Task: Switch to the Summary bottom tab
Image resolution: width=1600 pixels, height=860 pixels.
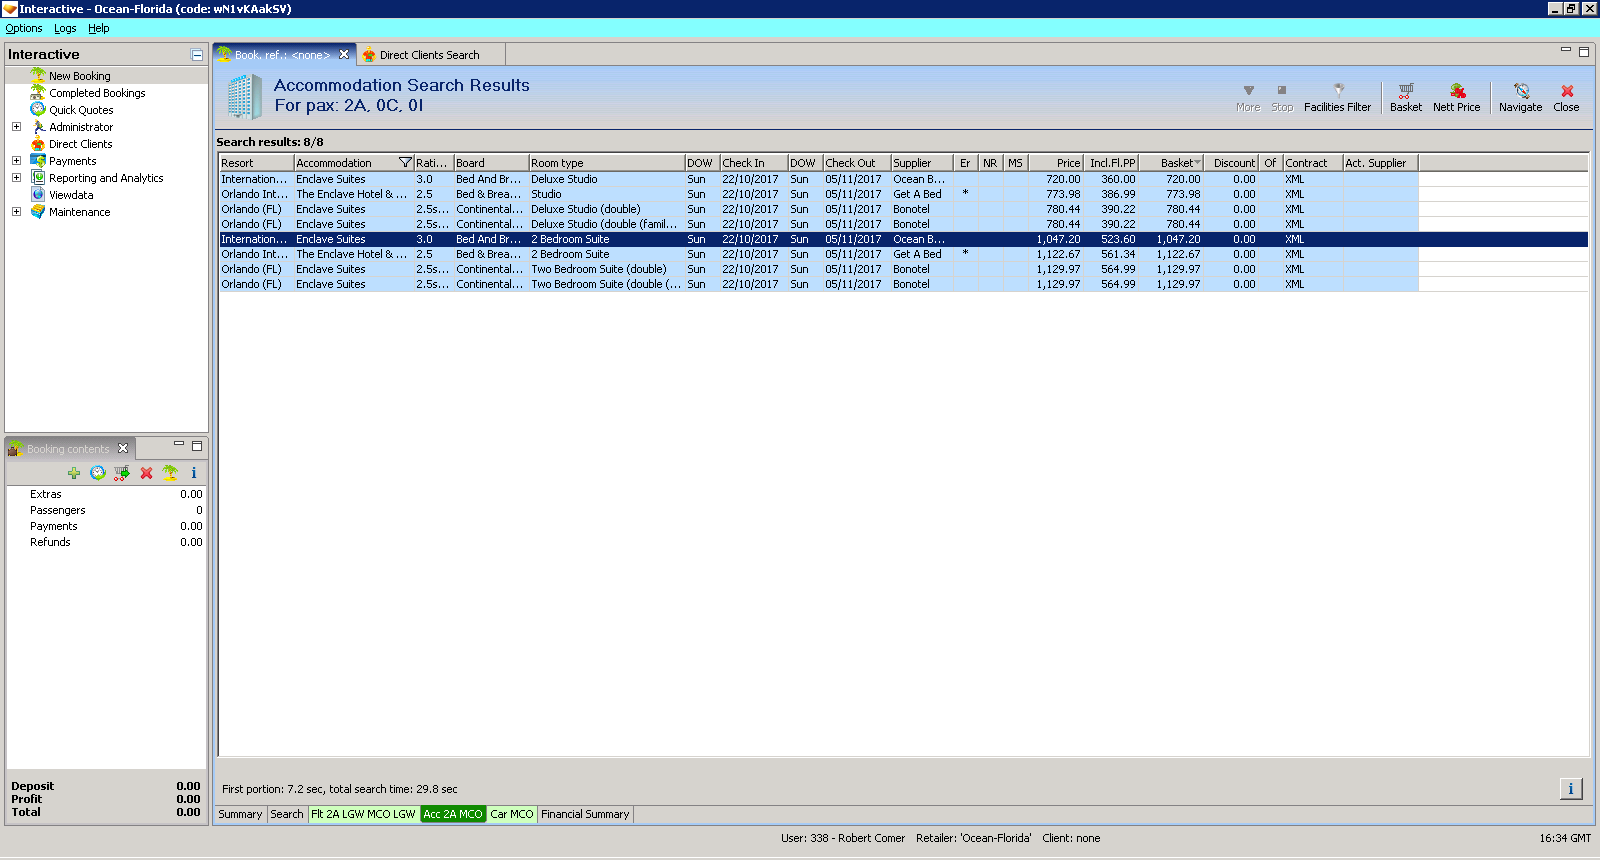Action: (x=240, y=814)
